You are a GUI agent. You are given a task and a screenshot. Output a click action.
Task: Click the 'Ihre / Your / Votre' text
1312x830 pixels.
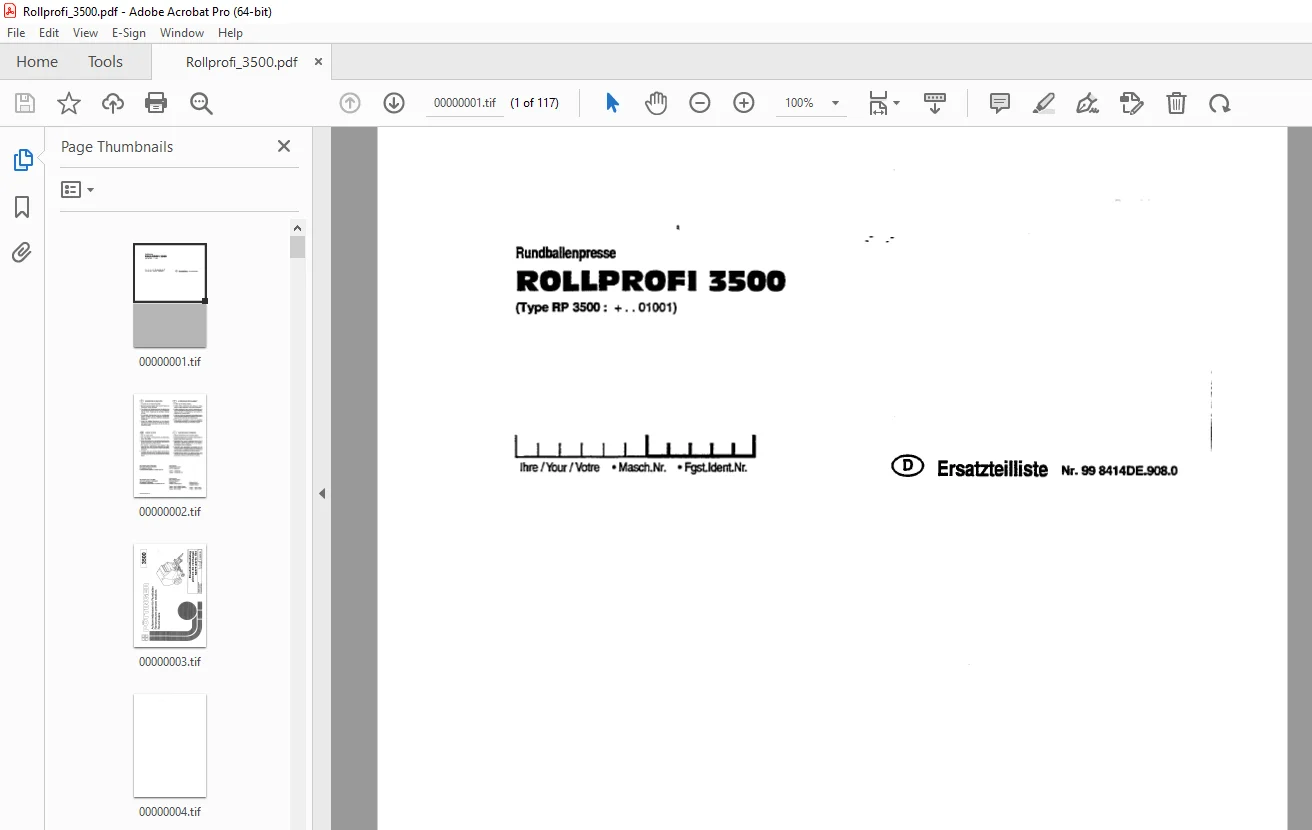coord(560,467)
